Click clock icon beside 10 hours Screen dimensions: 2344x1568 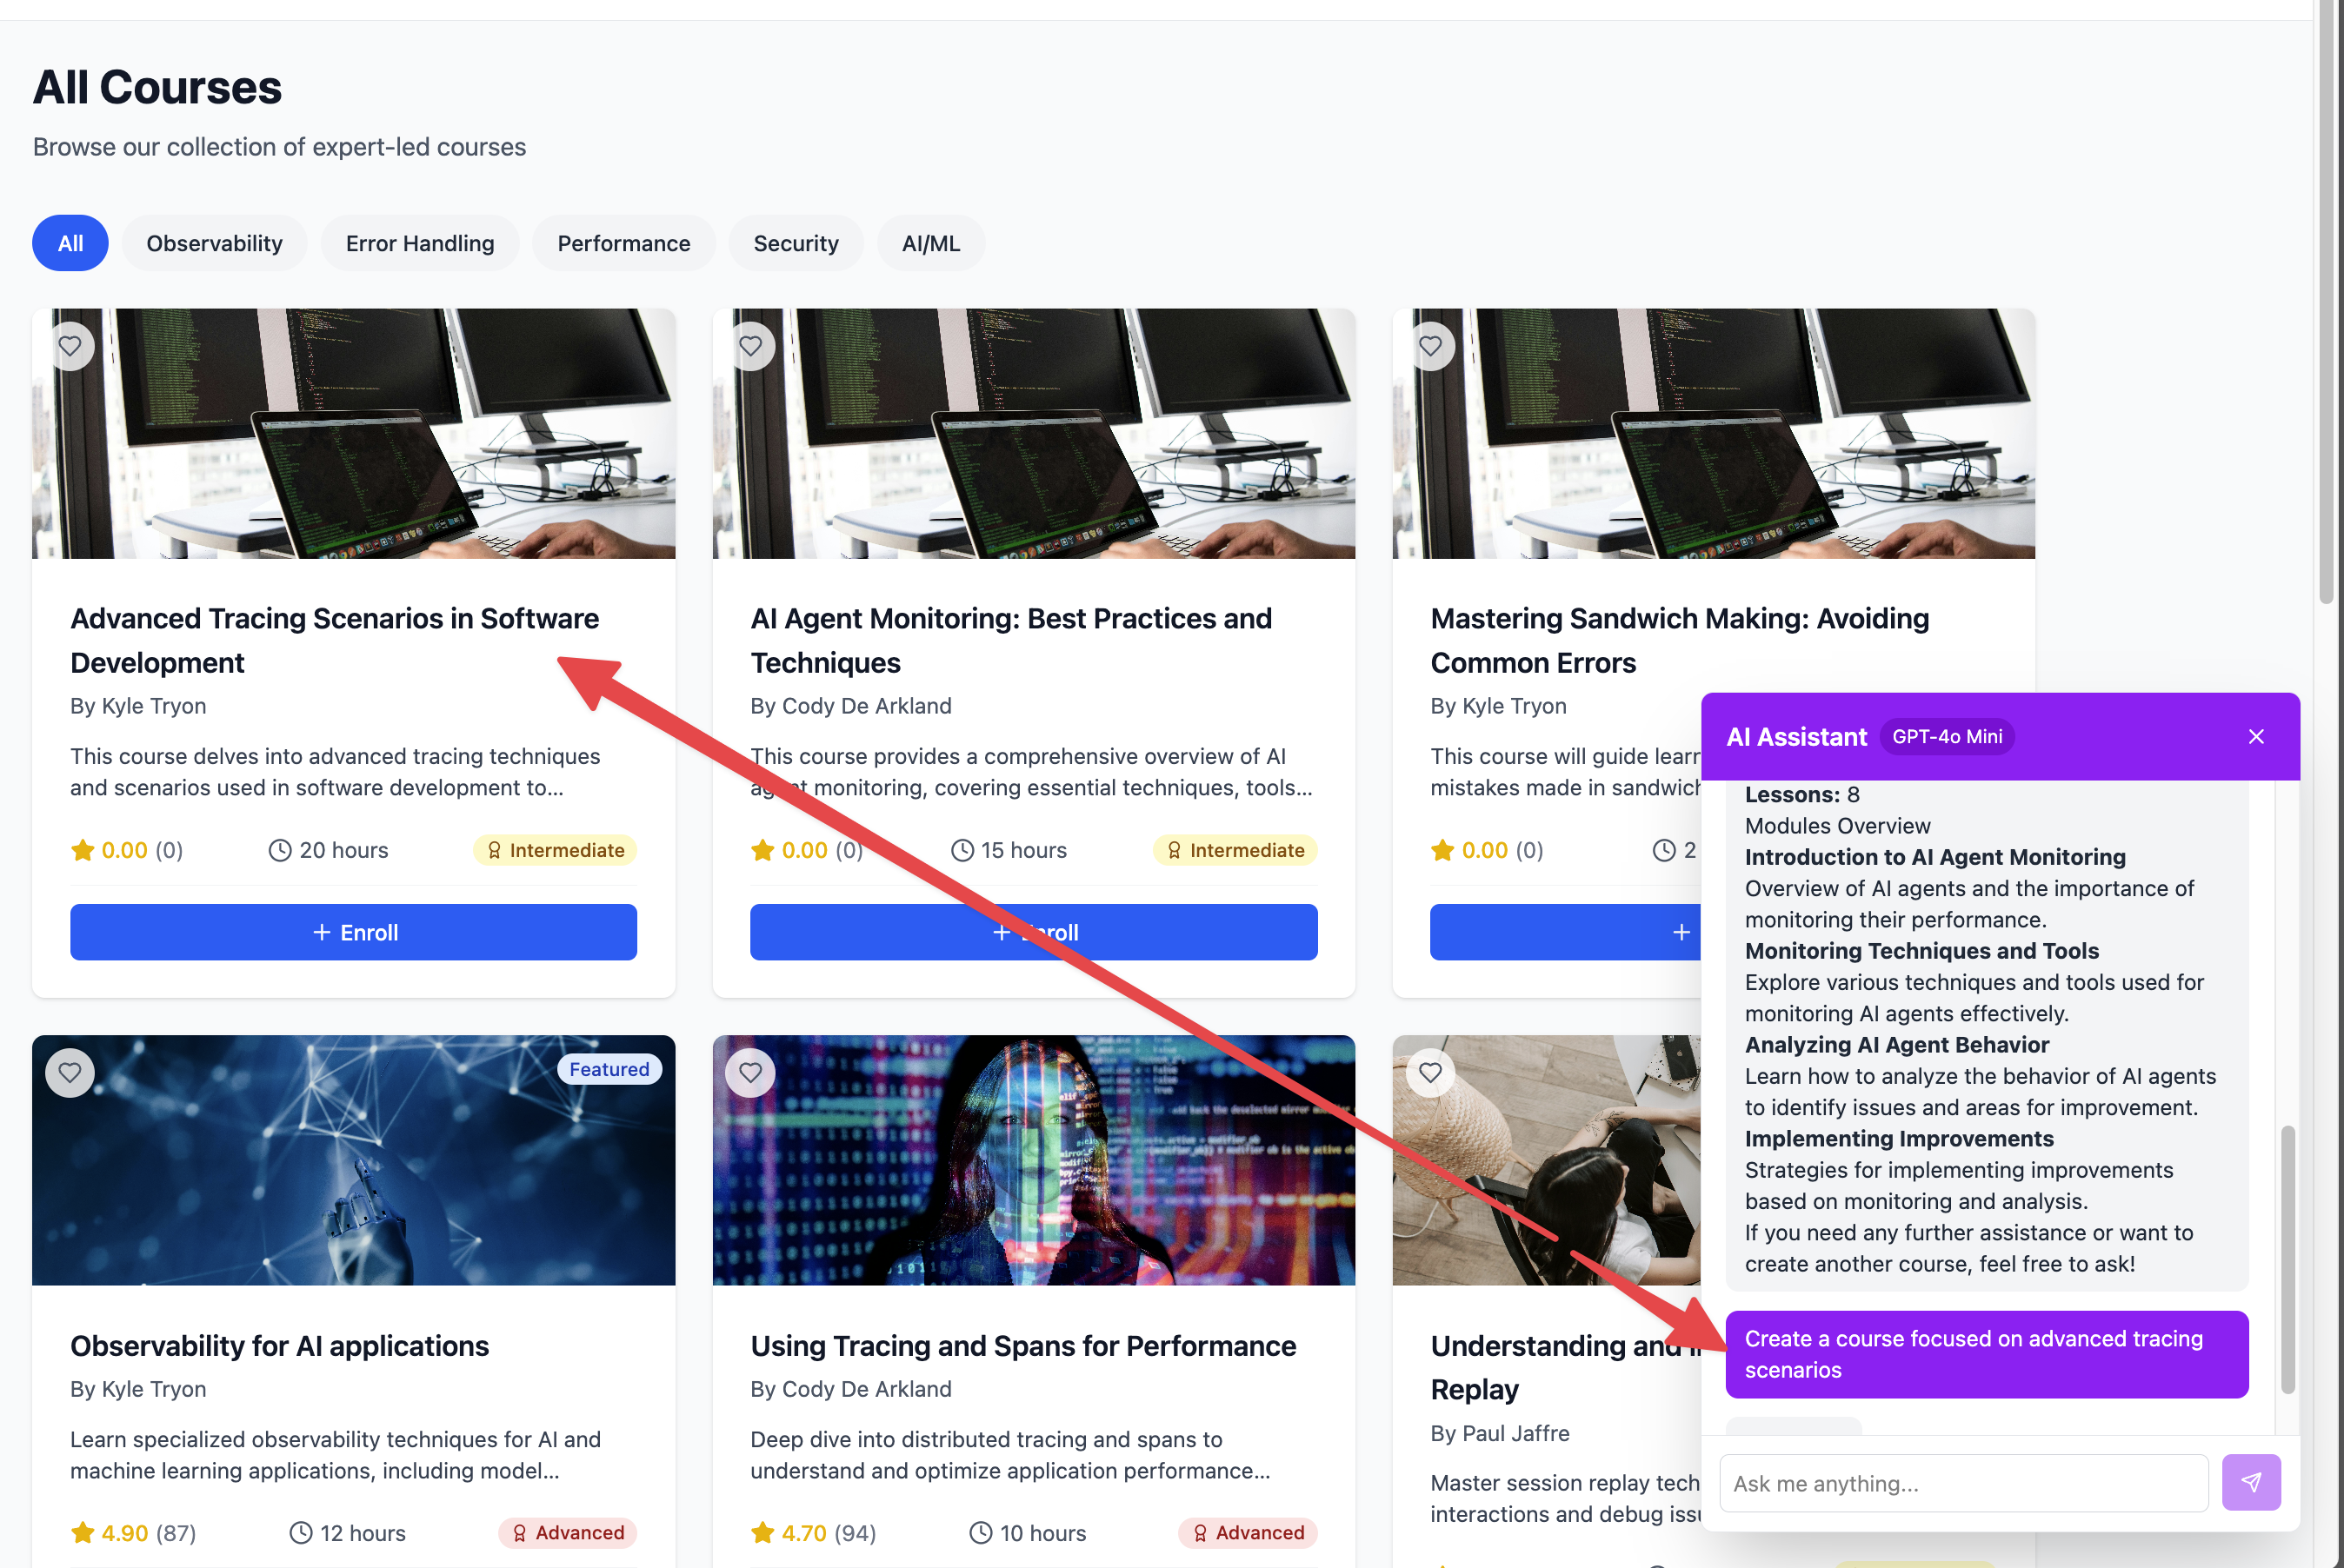pyautogui.click(x=981, y=1532)
